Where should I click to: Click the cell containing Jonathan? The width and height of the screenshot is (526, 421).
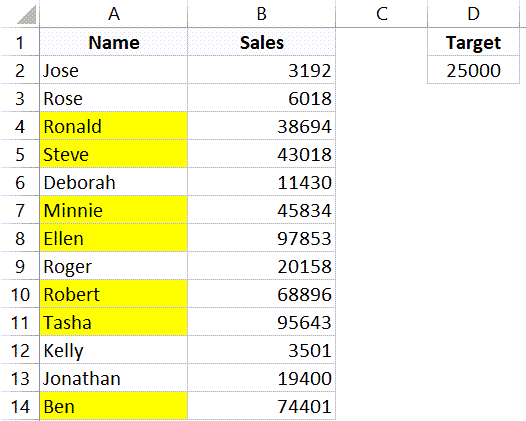114,378
